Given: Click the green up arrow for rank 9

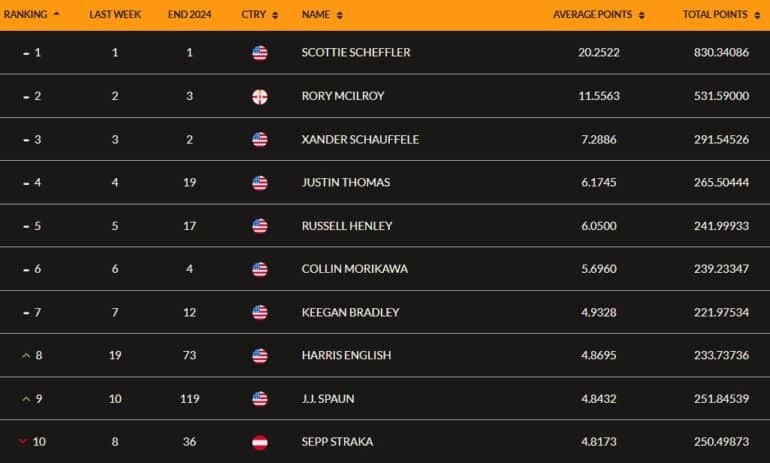Looking at the screenshot, I should 26,399.
